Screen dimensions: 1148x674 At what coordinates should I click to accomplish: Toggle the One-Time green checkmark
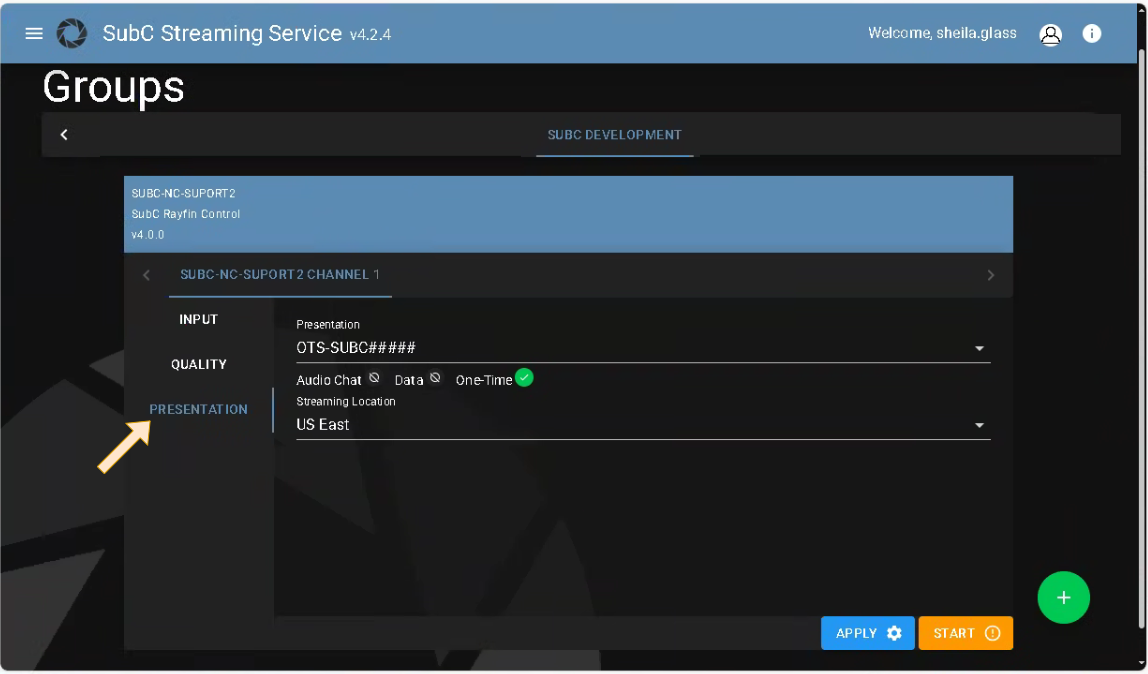pyautogui.click(x=524, y=378)
